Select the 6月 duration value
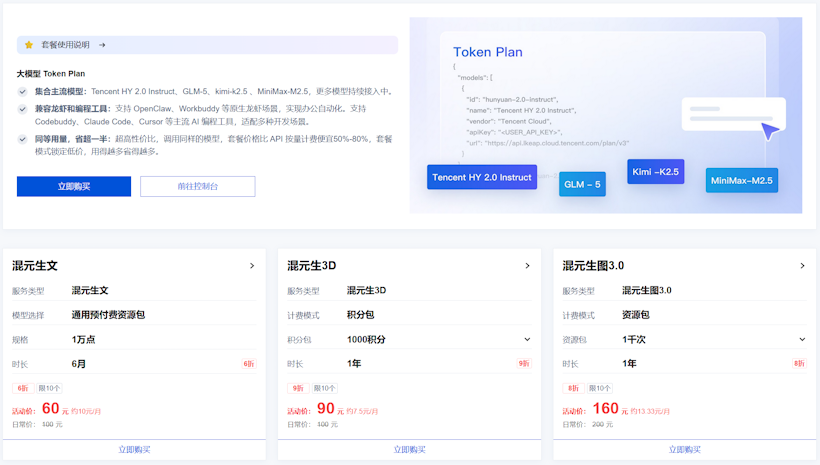 pyautogui.click(x=78, y=364)
